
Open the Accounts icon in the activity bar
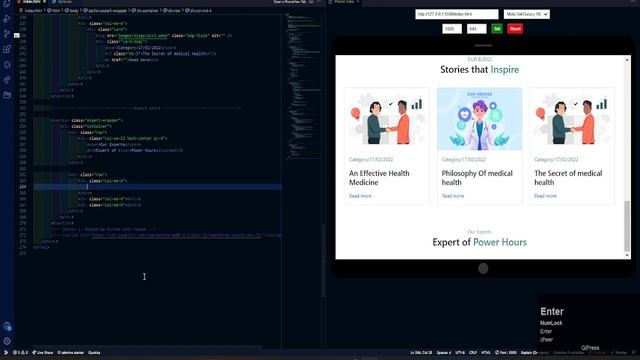coord(7,326)
